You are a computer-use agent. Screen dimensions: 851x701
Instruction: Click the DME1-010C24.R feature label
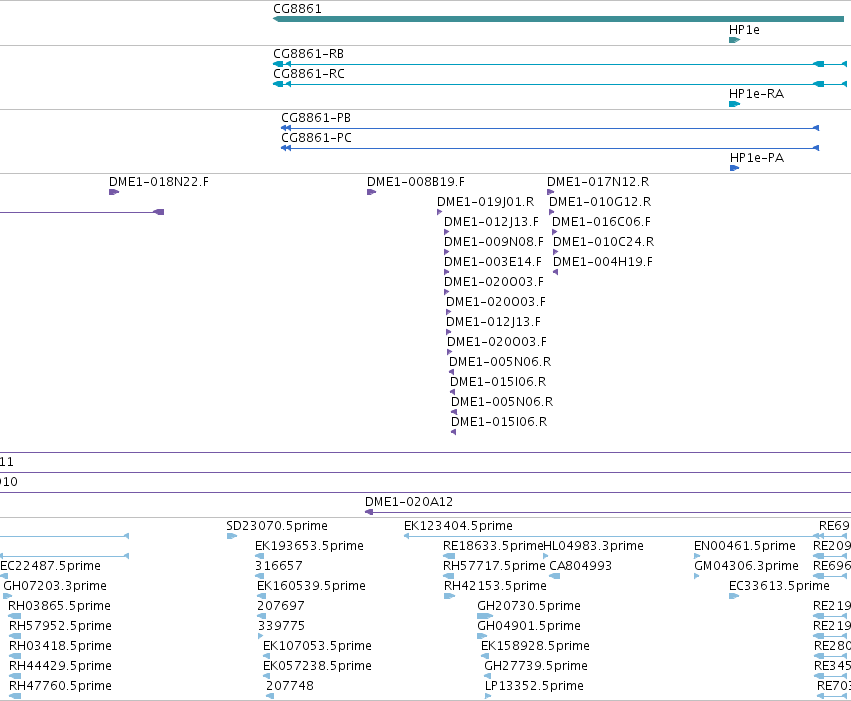[604, 242]
